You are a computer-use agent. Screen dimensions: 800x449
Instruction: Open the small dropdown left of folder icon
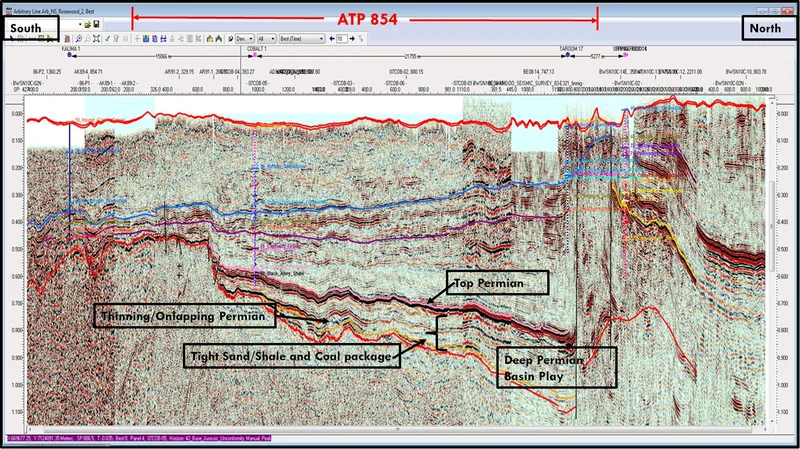(80, 24)
